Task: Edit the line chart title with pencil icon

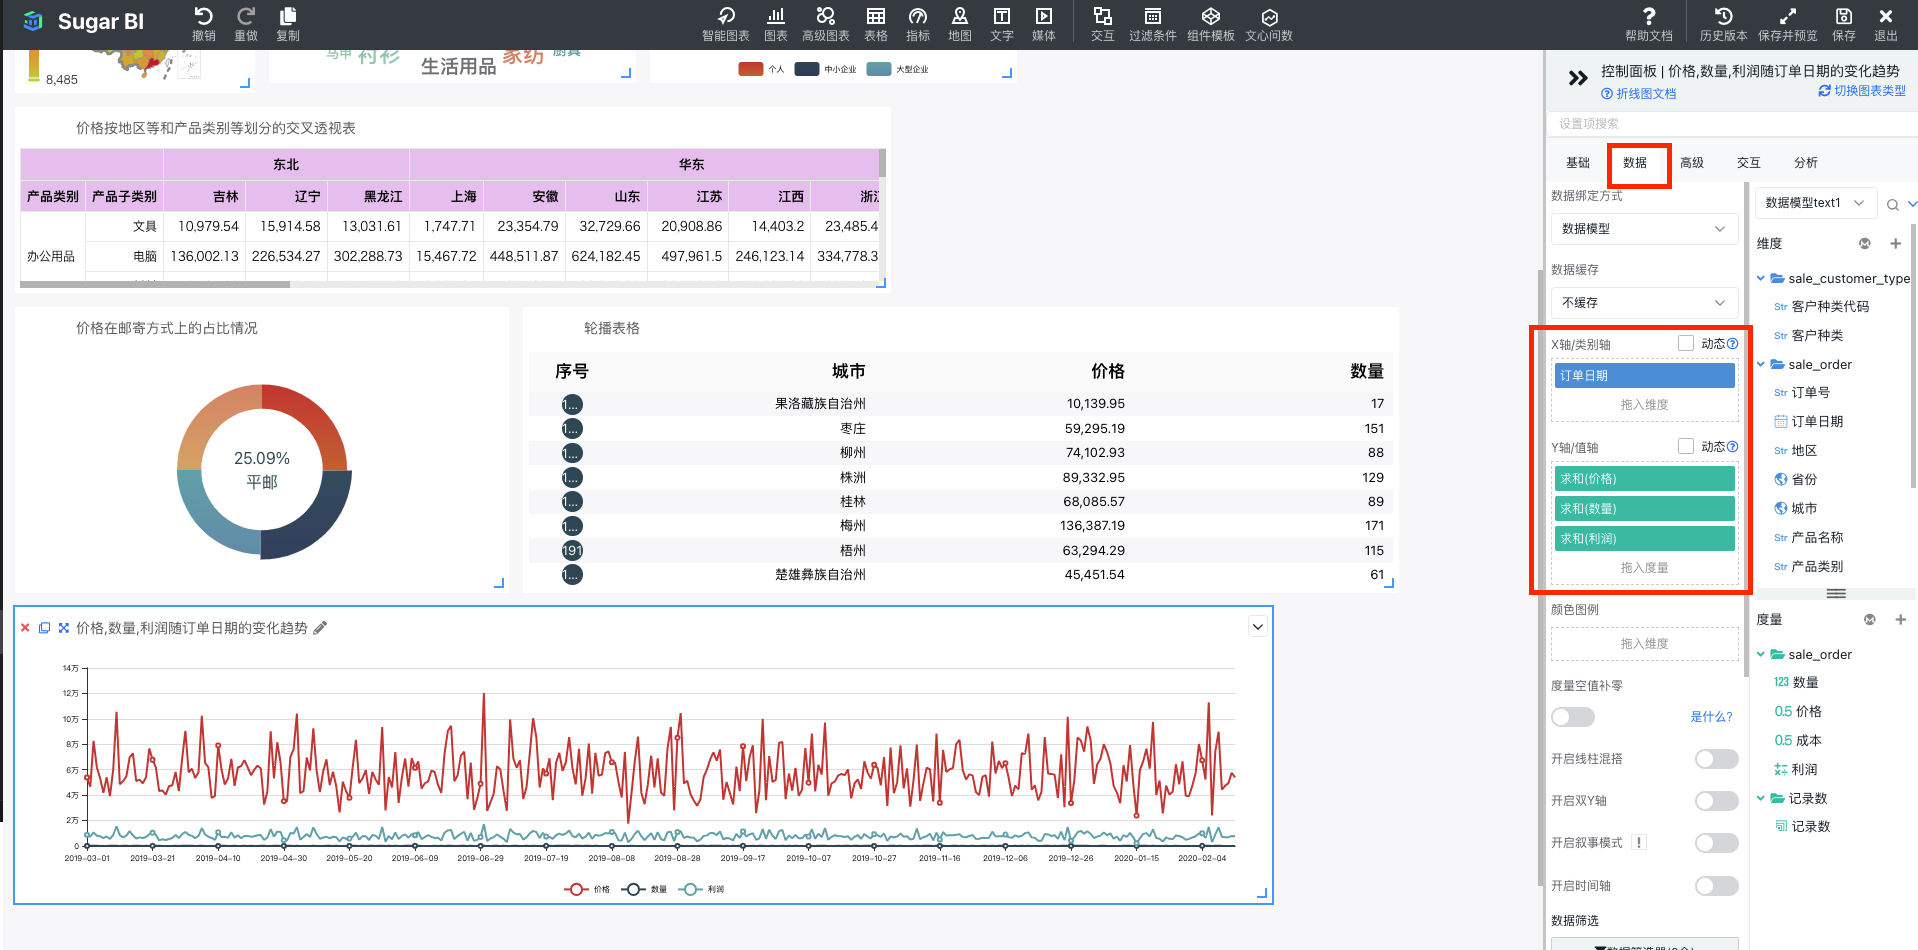Action: pos(320,628)
